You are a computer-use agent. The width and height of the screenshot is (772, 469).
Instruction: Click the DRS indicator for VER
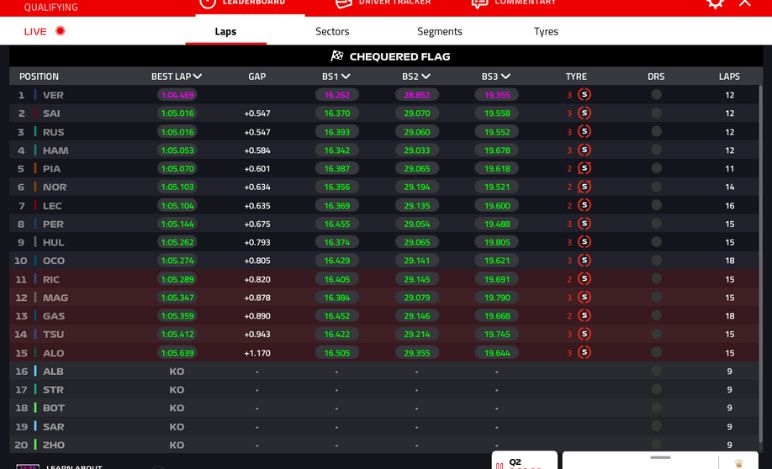pyautogui.click(x=656, y=95)
